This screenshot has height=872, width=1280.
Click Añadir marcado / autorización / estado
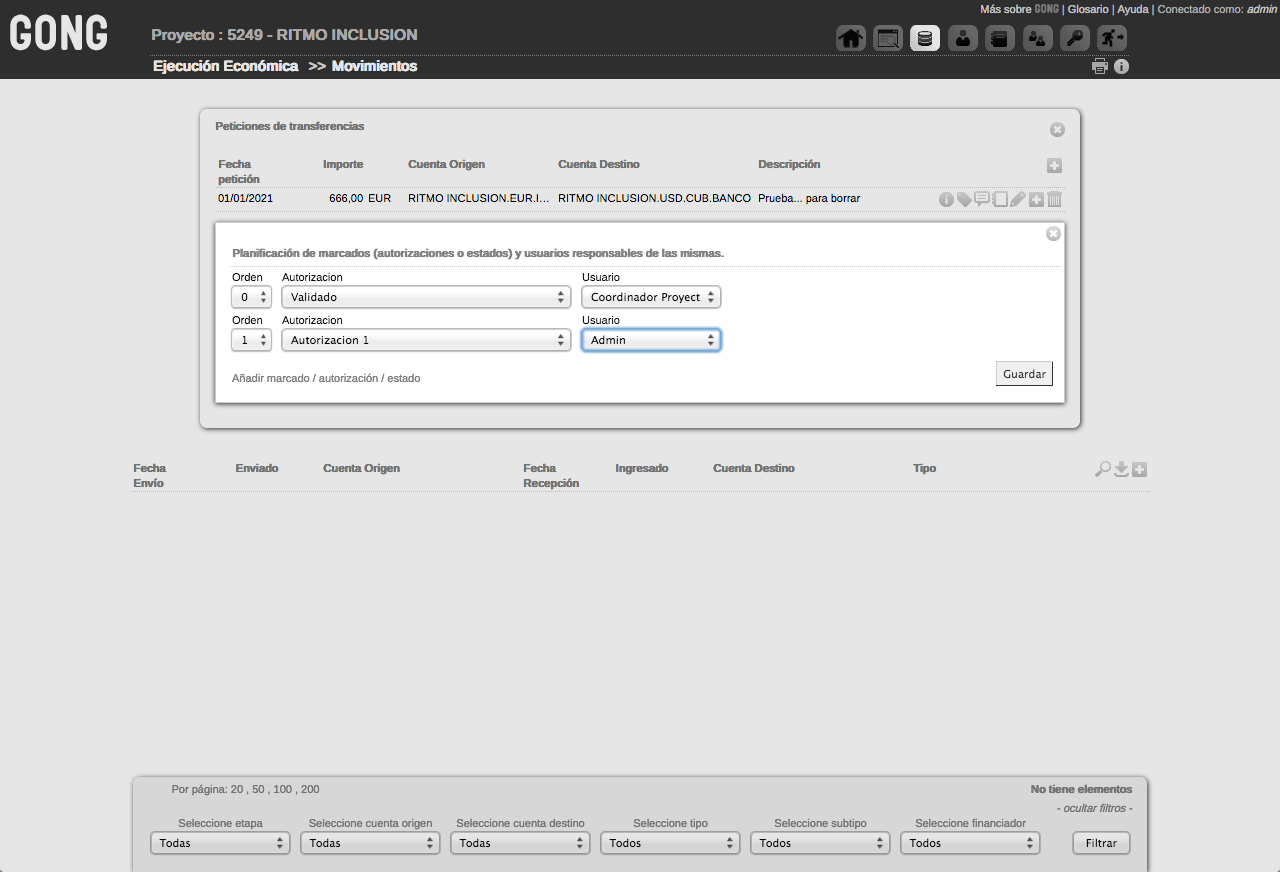(x=326, y=379)
